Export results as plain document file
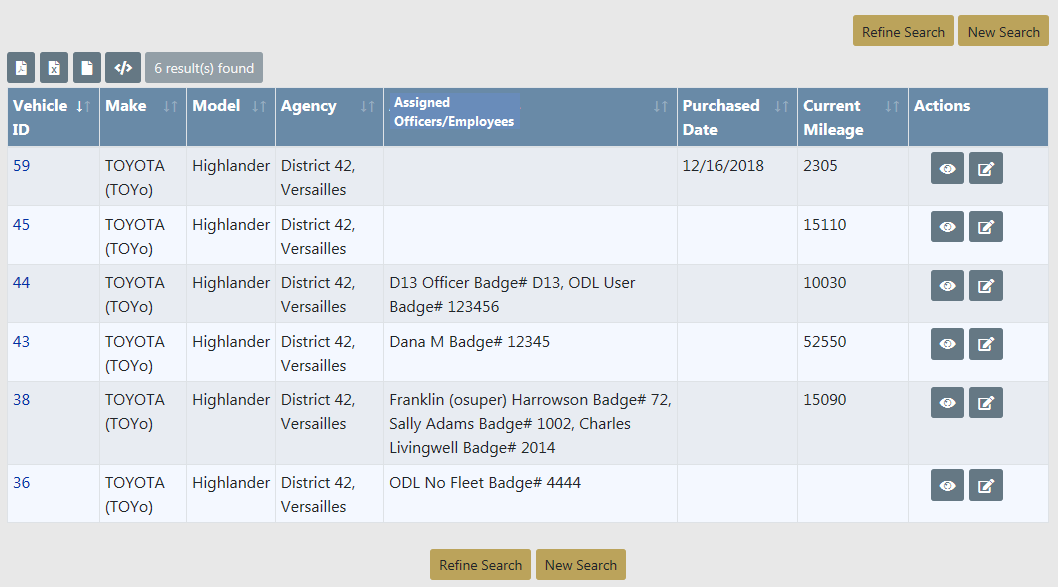Screen dimensions: 1058x587 87,68
